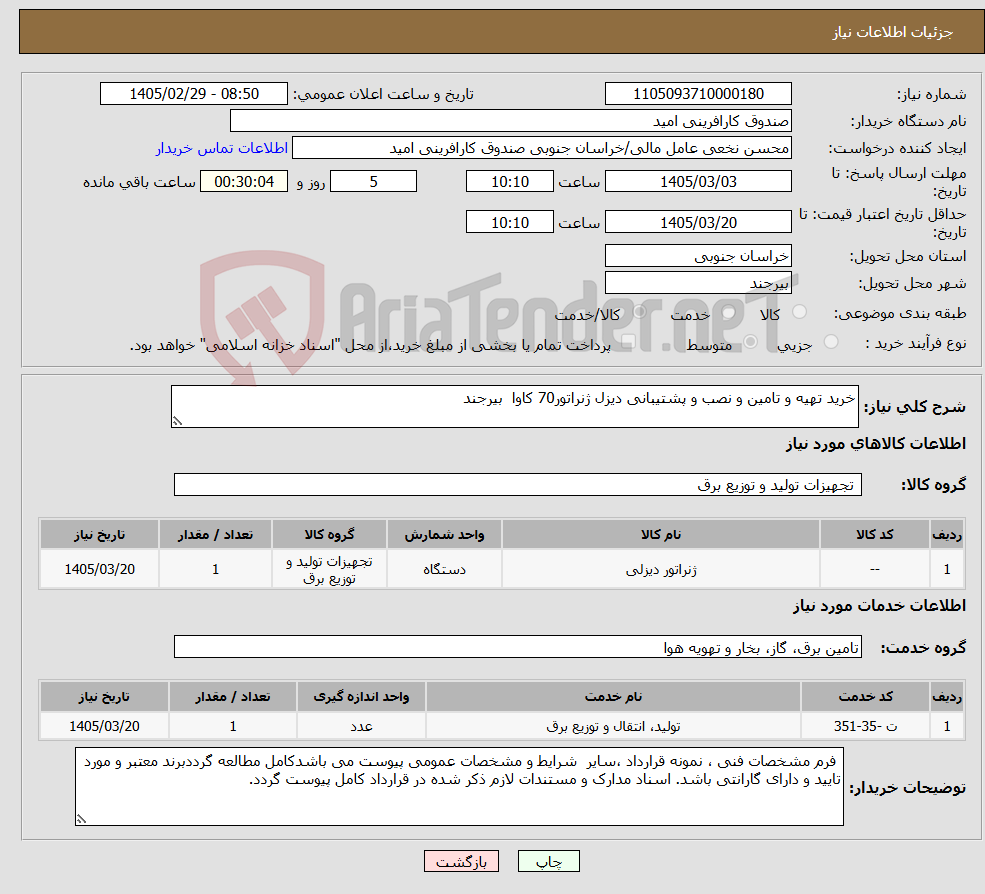
Task: Click service code cell ت -35-351
Action: [x=865, y=726]
